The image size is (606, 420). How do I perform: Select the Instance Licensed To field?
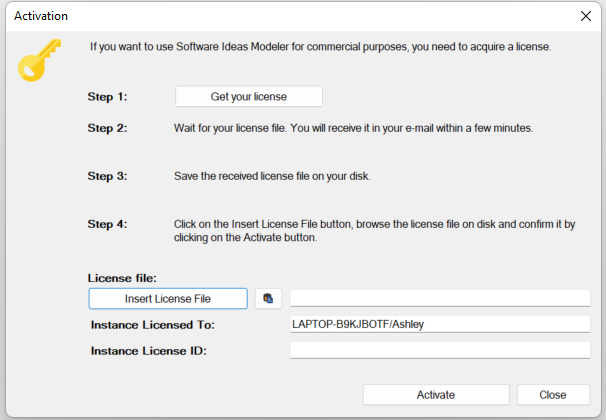[440, 324]
